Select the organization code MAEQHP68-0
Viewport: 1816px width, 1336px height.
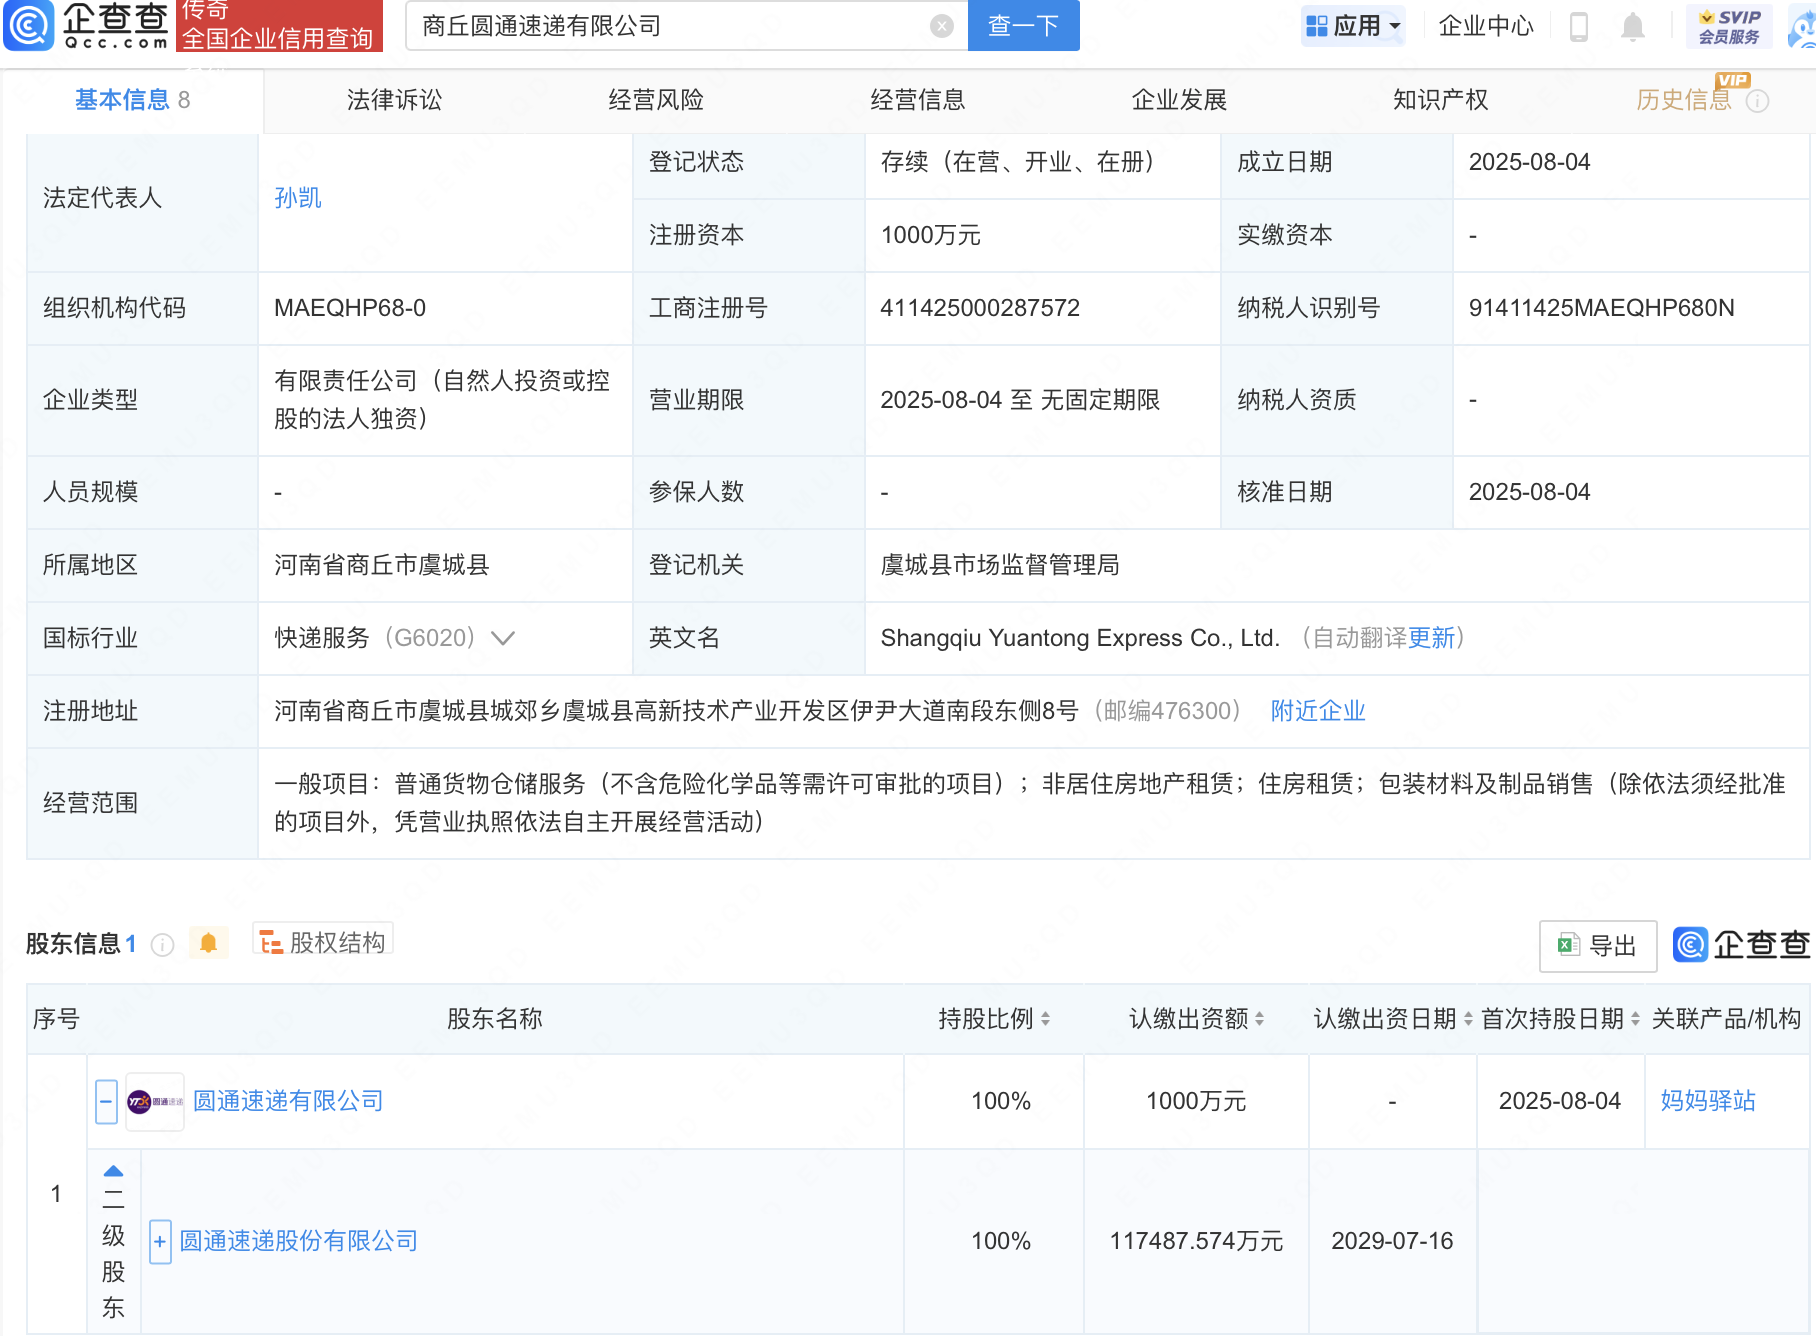(x=350, y=308)
